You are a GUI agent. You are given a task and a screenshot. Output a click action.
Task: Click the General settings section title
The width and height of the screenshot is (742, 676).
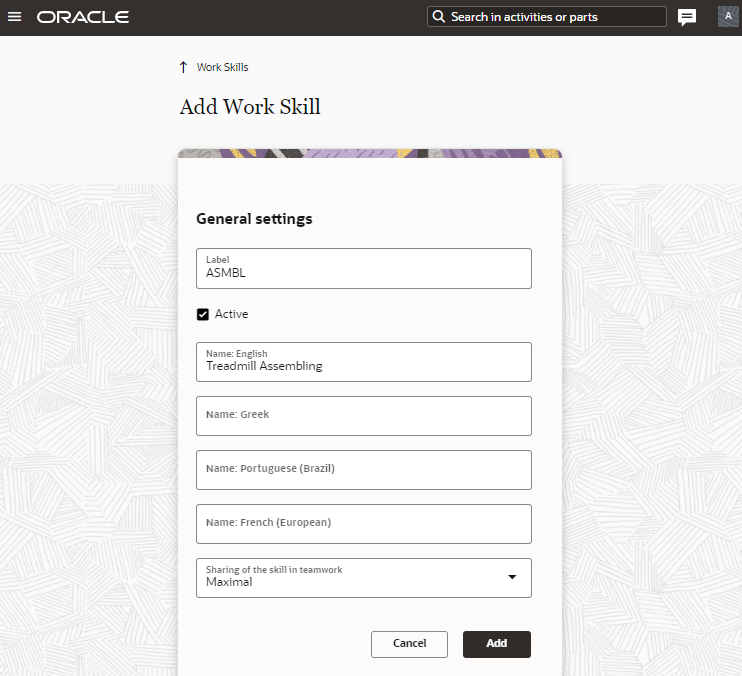[x=254, y=219]
